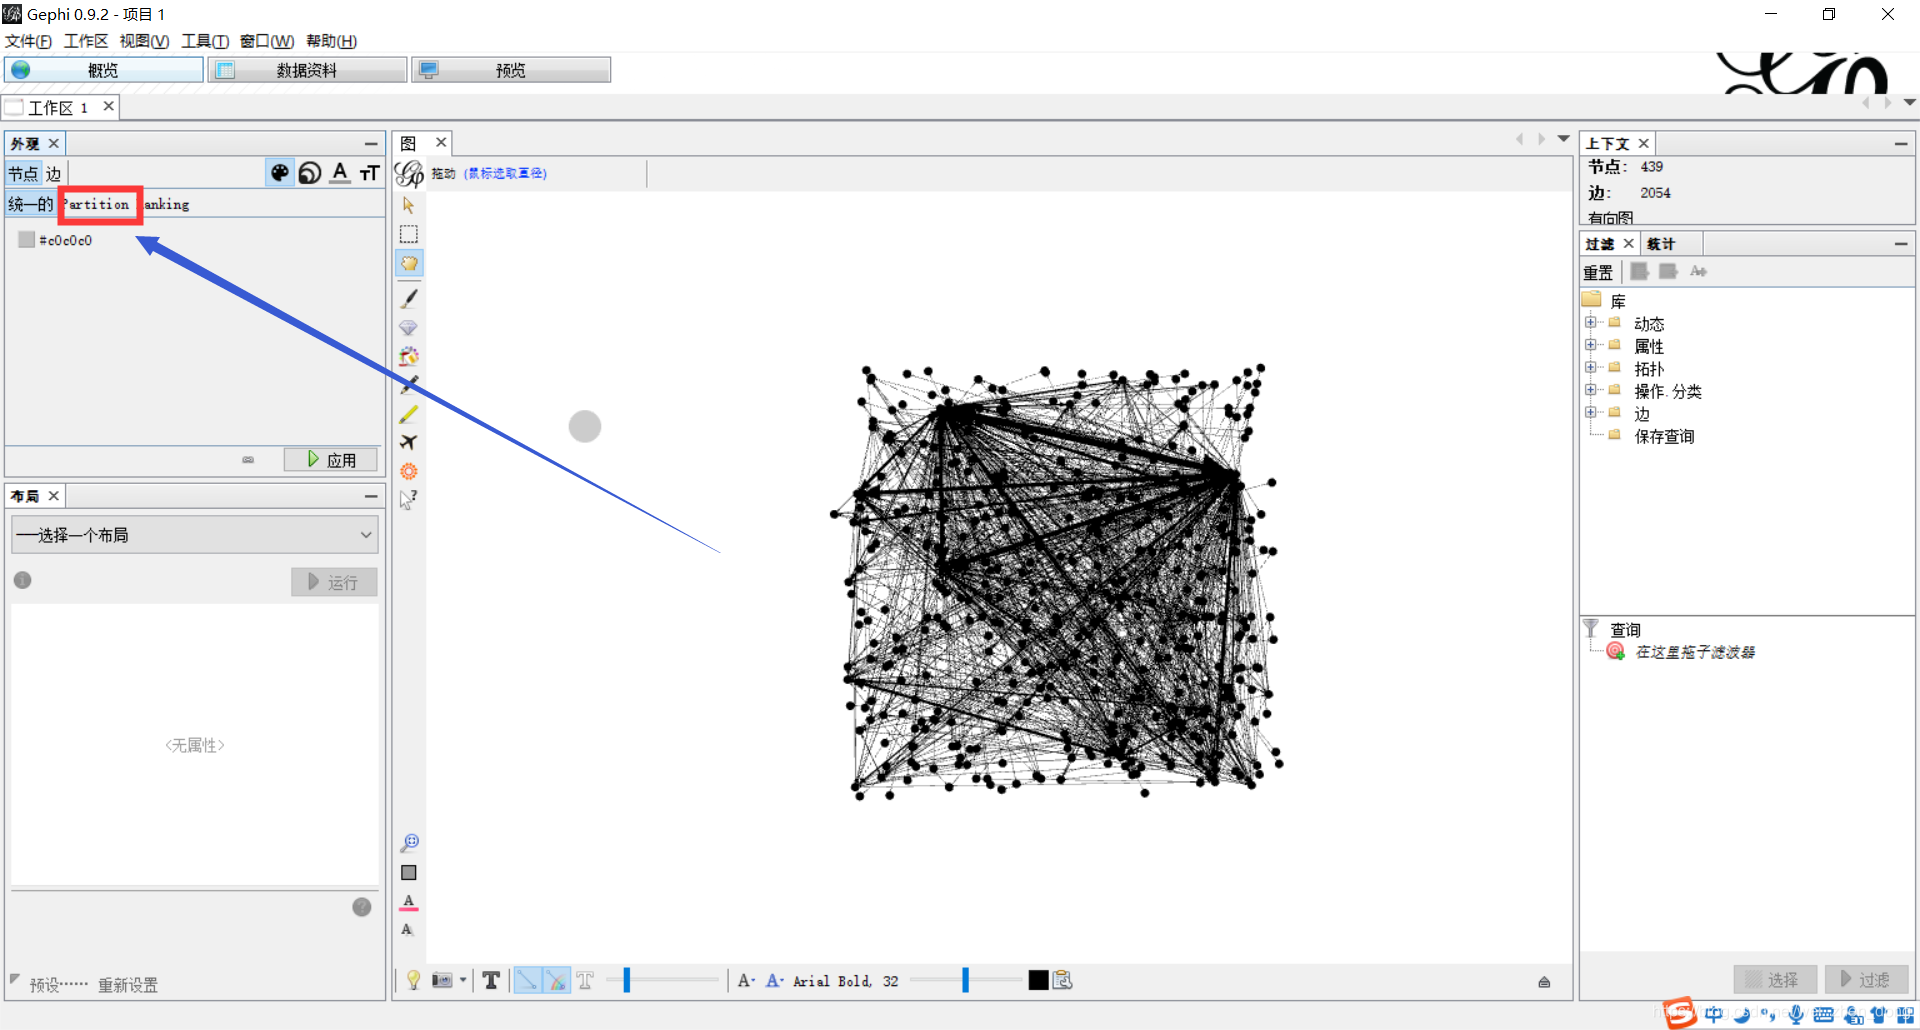Click the camera screenshot icon
Screen dimensions: 1920x1030
pyautogui.click(x=442, y=980)
